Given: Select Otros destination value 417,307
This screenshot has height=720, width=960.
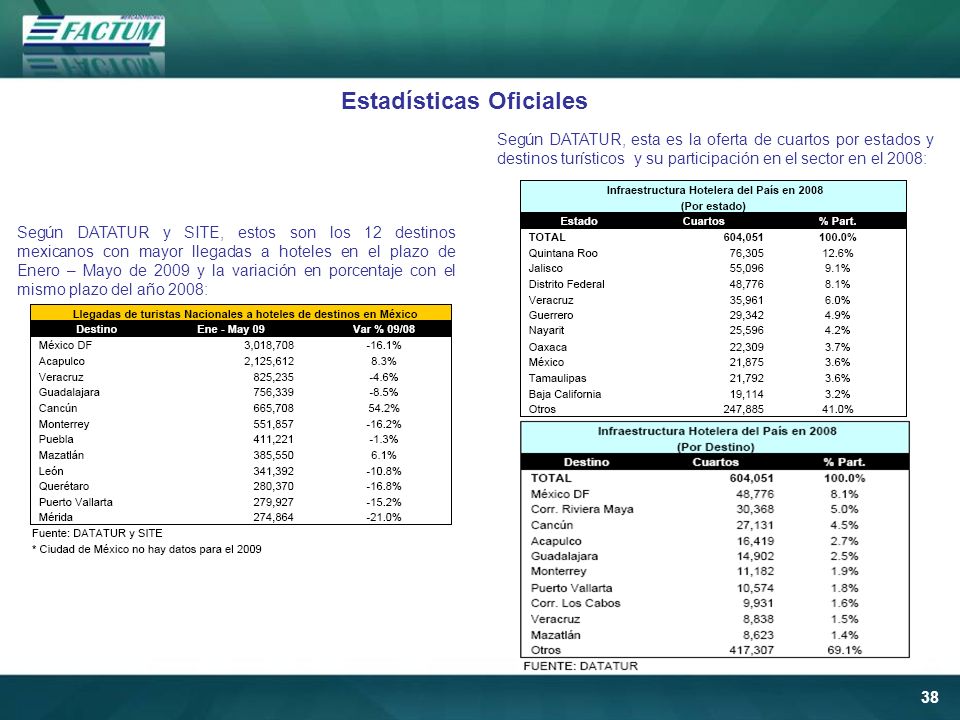Looking at the screenshot, I should [752, 650].
